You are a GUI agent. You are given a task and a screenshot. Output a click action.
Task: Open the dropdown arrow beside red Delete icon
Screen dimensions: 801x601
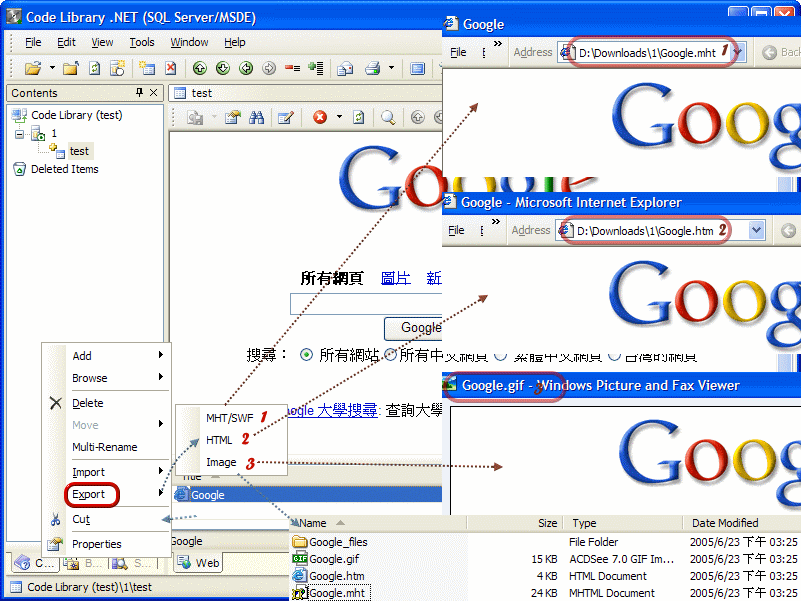[339, 117]
